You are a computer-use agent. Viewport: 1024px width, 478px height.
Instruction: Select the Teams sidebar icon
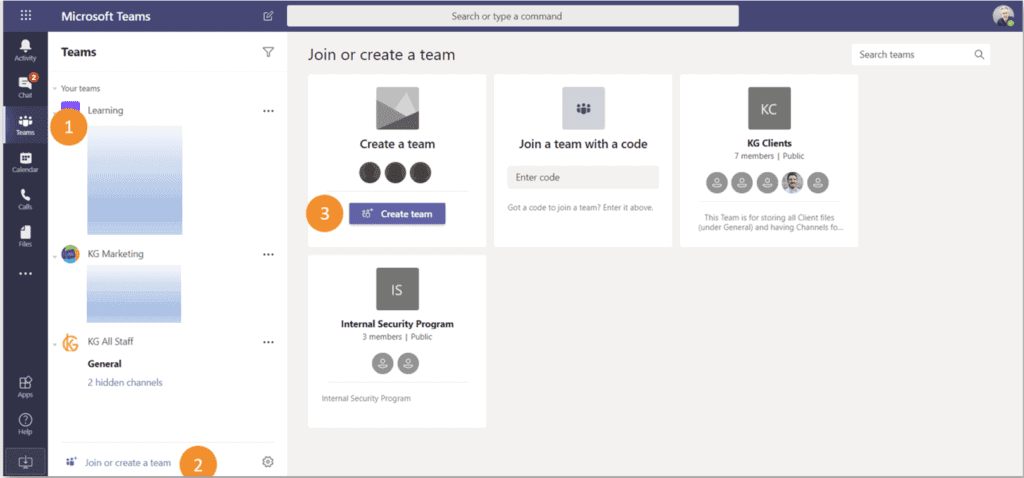pos(25,125)
